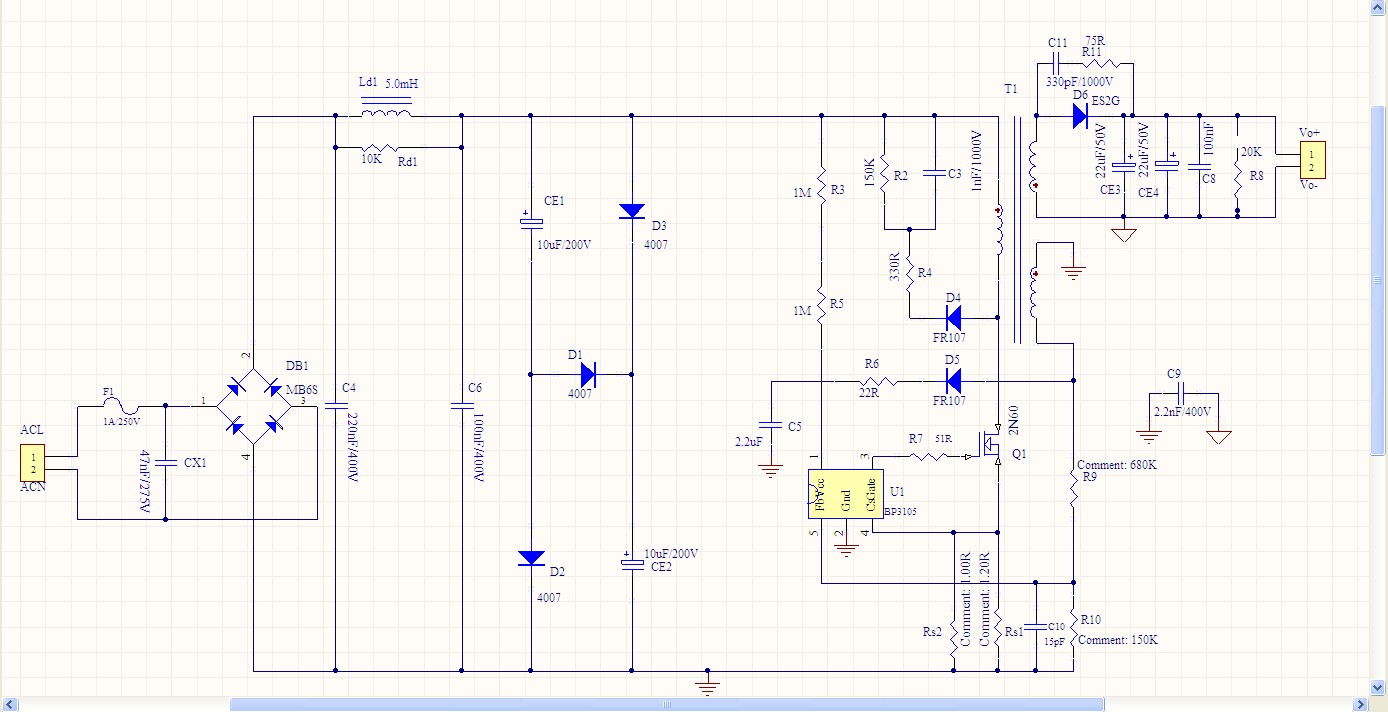
Task: Select capacitor C6 symbol
Action: click(461, 407)
